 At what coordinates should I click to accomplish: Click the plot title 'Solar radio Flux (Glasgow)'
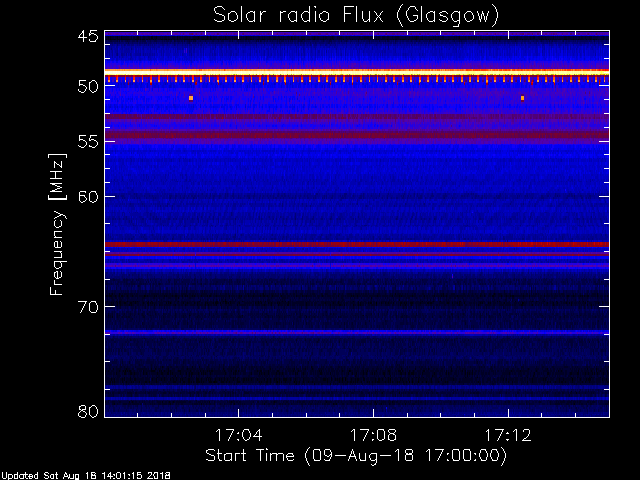click(x=356, y=16)
